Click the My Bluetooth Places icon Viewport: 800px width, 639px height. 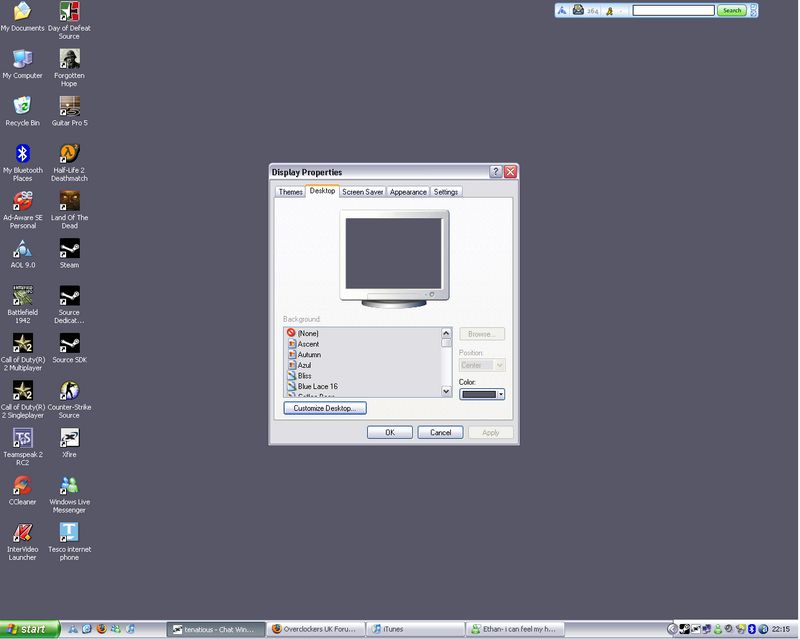[x=22, y=154]
